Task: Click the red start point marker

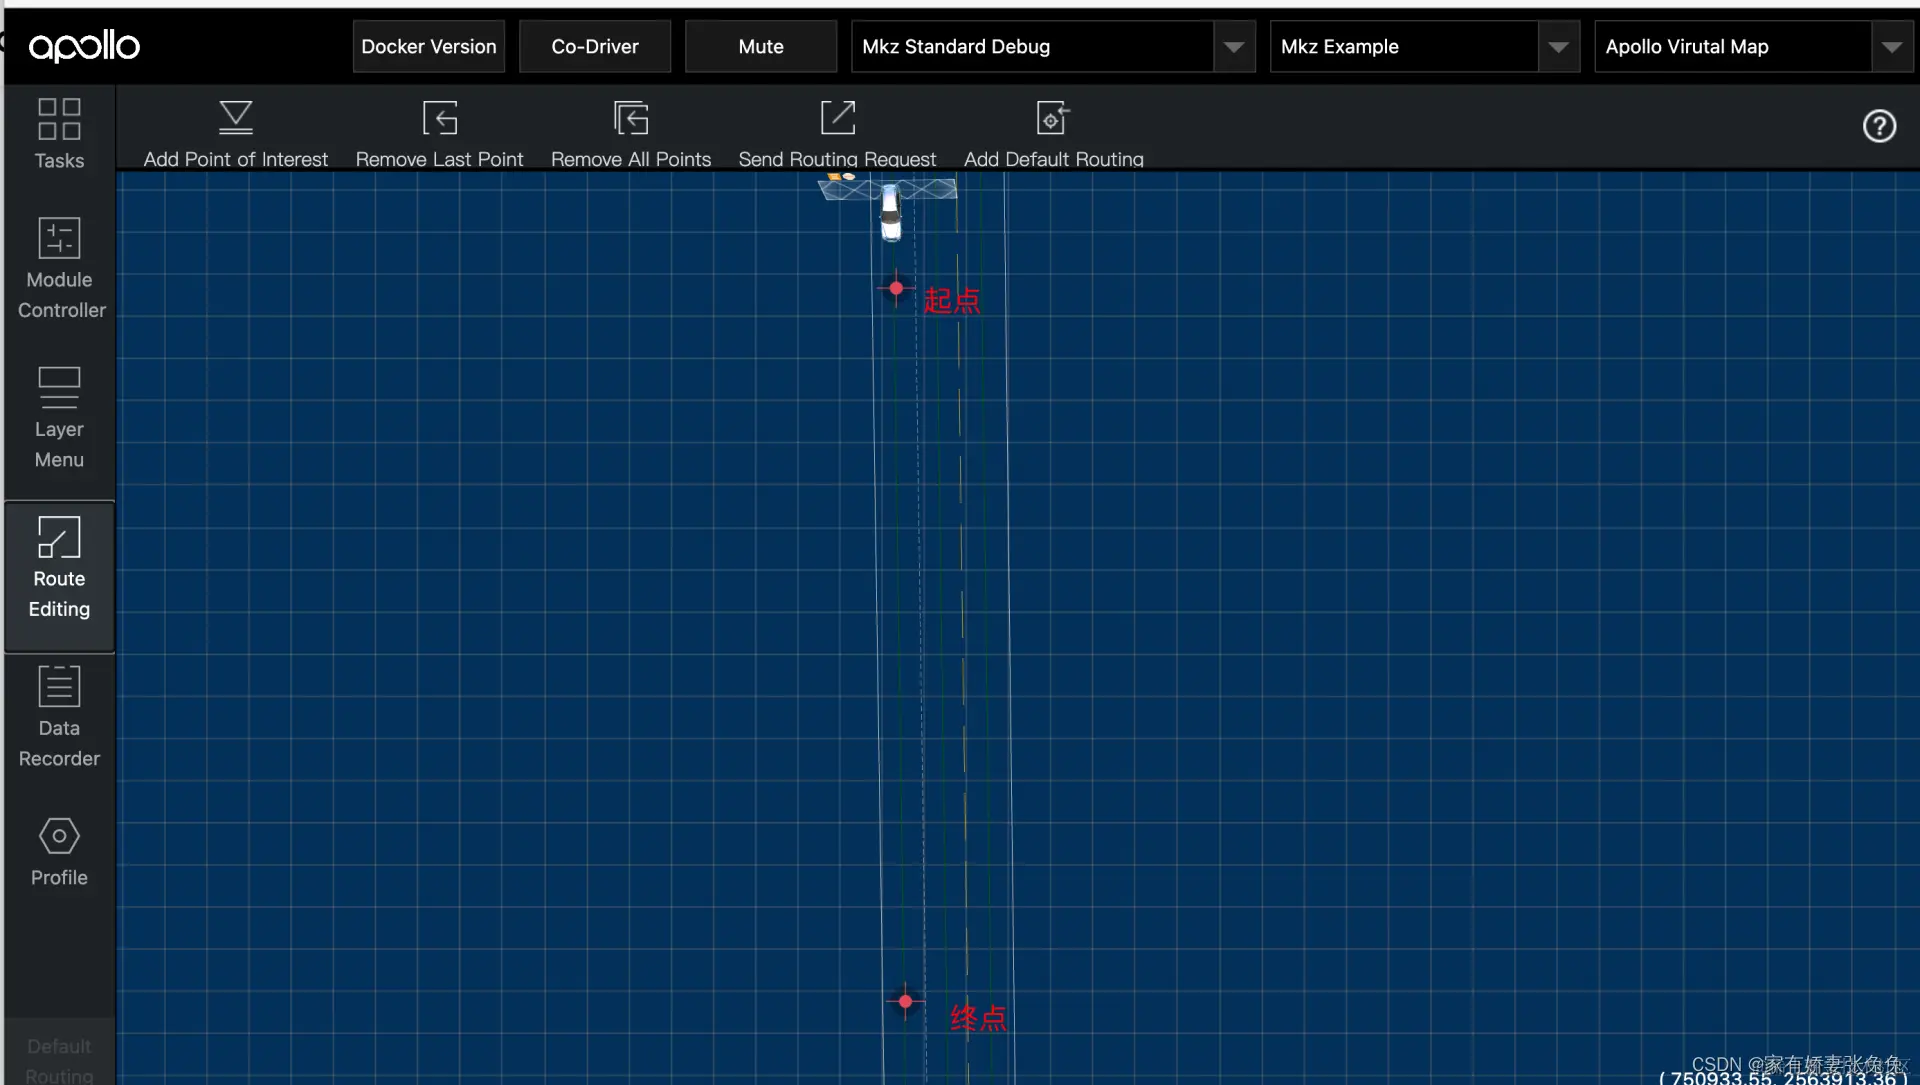Action: (x=896, y=288)
